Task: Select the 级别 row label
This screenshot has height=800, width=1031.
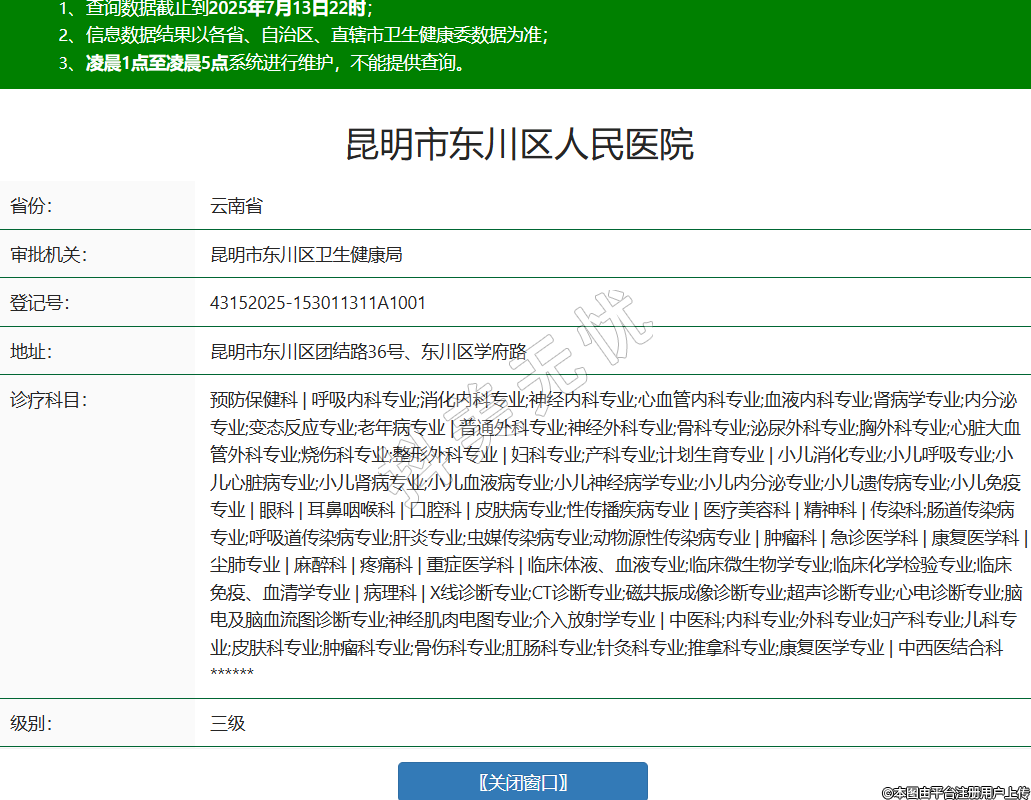Action: click(x=31, y=723)
